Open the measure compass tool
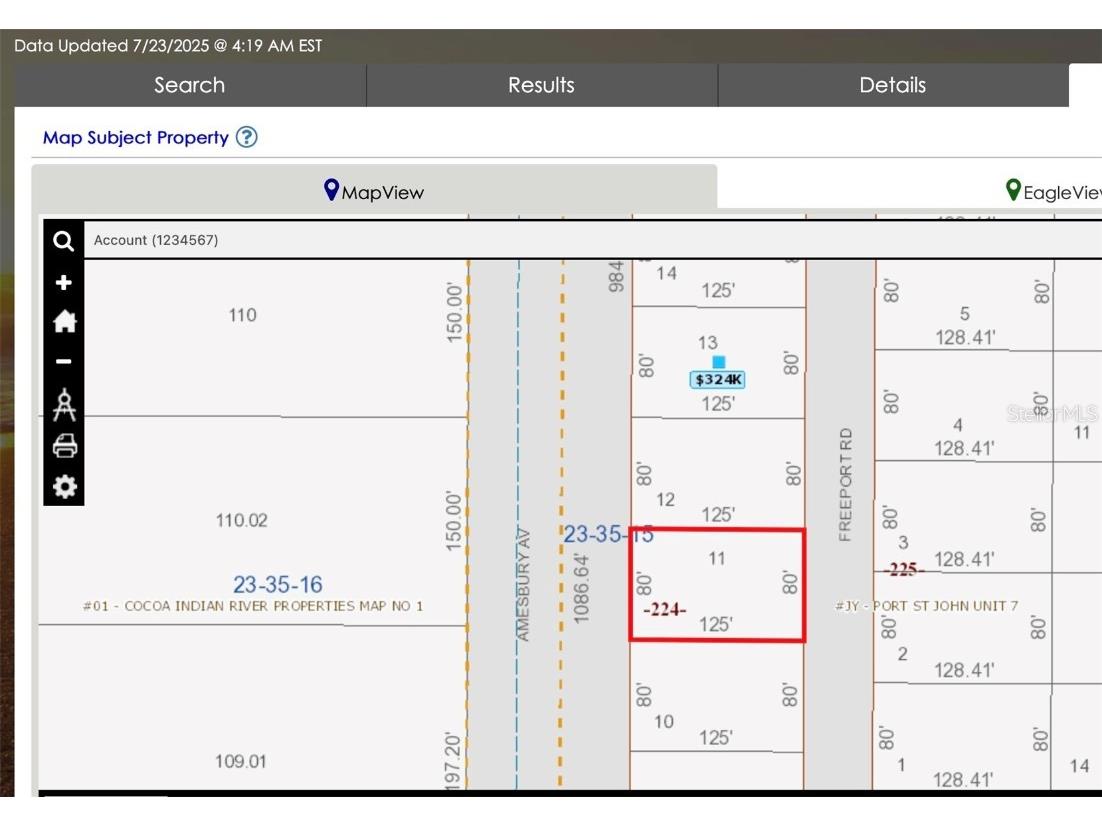Viewport: 1102px width, 826px height. tap(63, 404)
